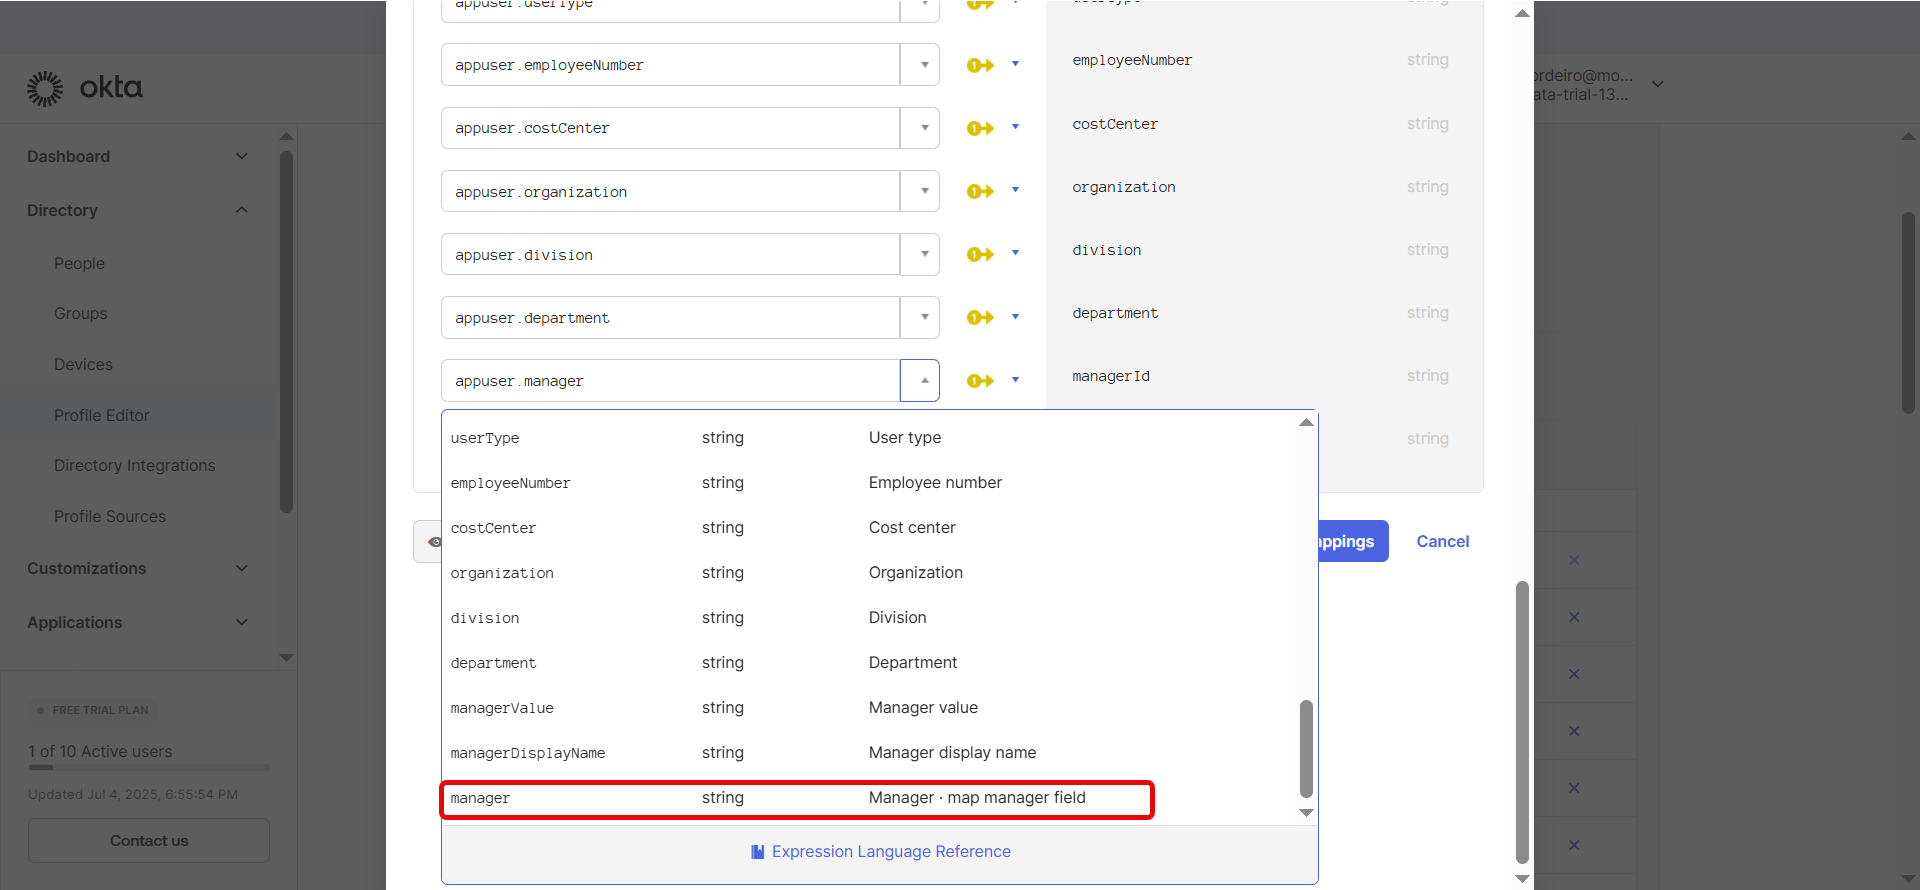The width and height of the screenshot is (1920, 890).
Task: Click the Okta logo
Action: [x=85, y=88]
